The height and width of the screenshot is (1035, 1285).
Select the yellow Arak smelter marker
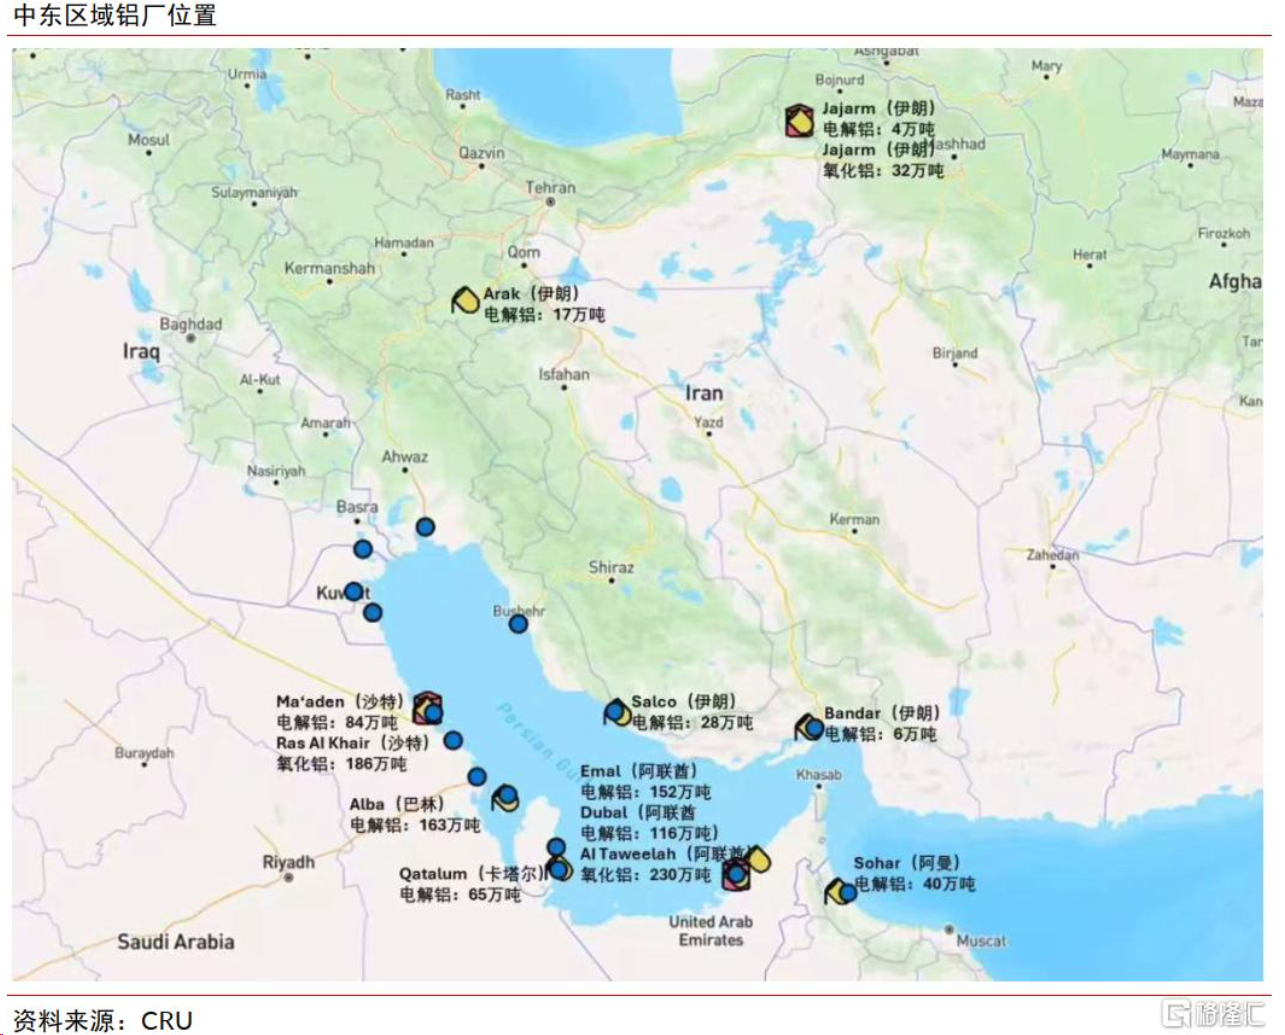[x=465, y=300]
